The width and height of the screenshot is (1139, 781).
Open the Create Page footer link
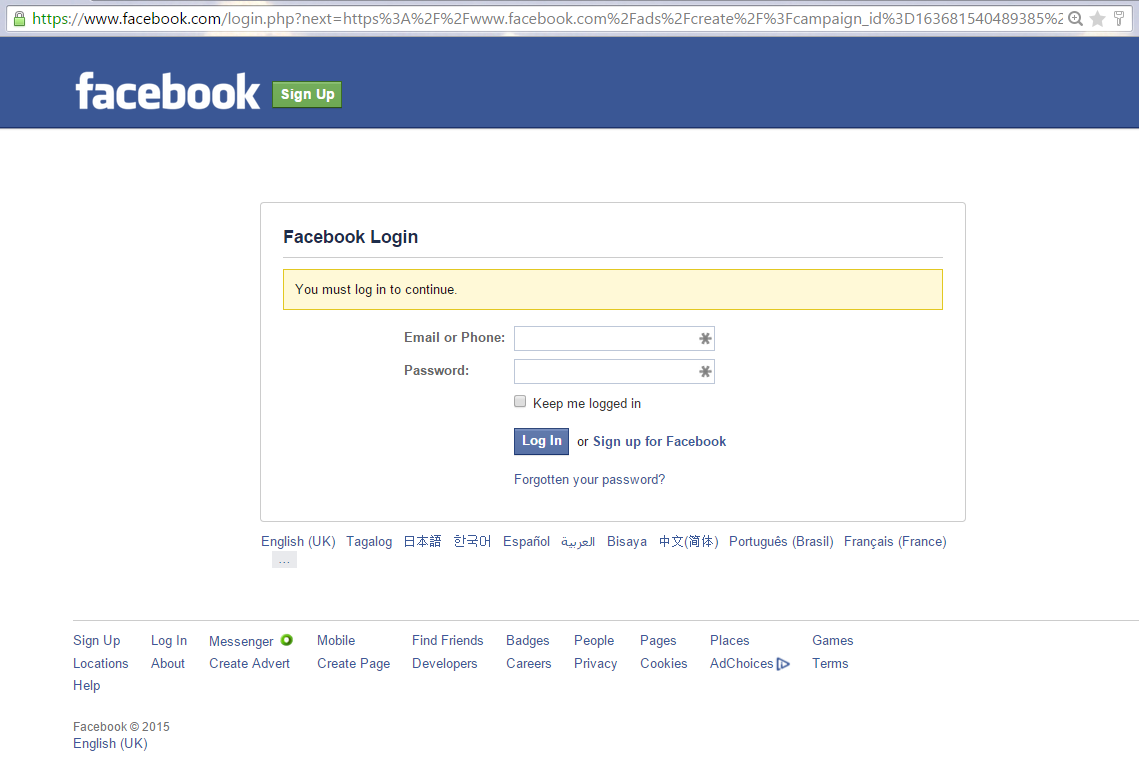tap(354, 663)
